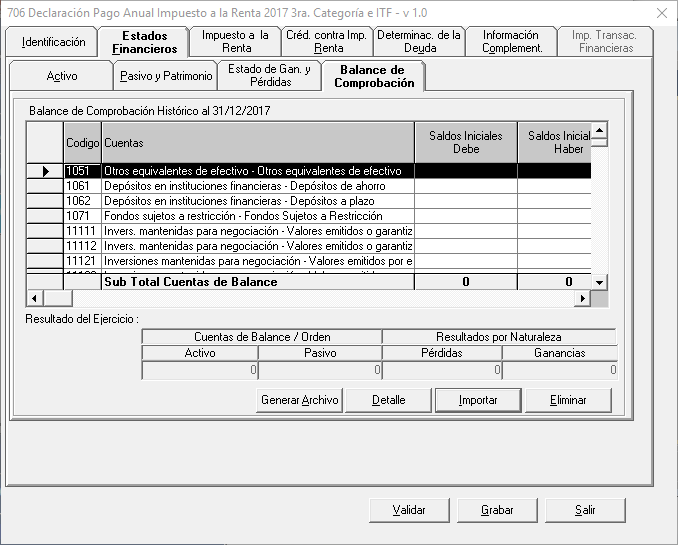
Task: Close the 706 Declaración window
Action: point(662,13)
